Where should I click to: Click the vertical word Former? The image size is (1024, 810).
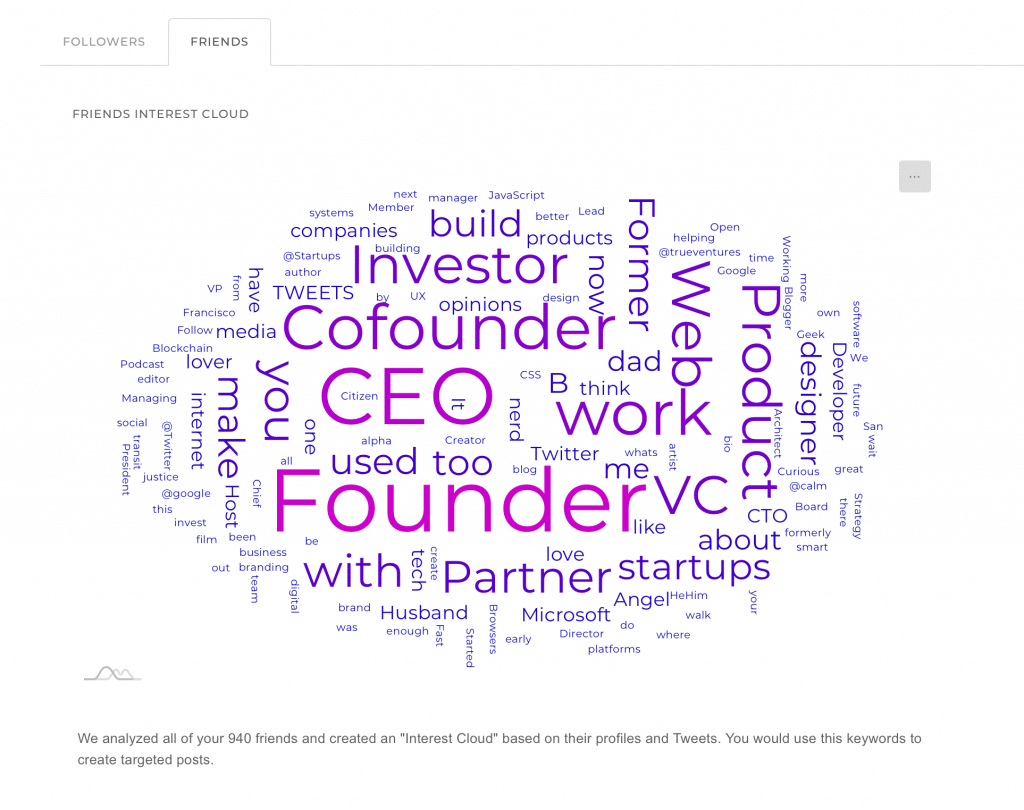coord(641,265)
